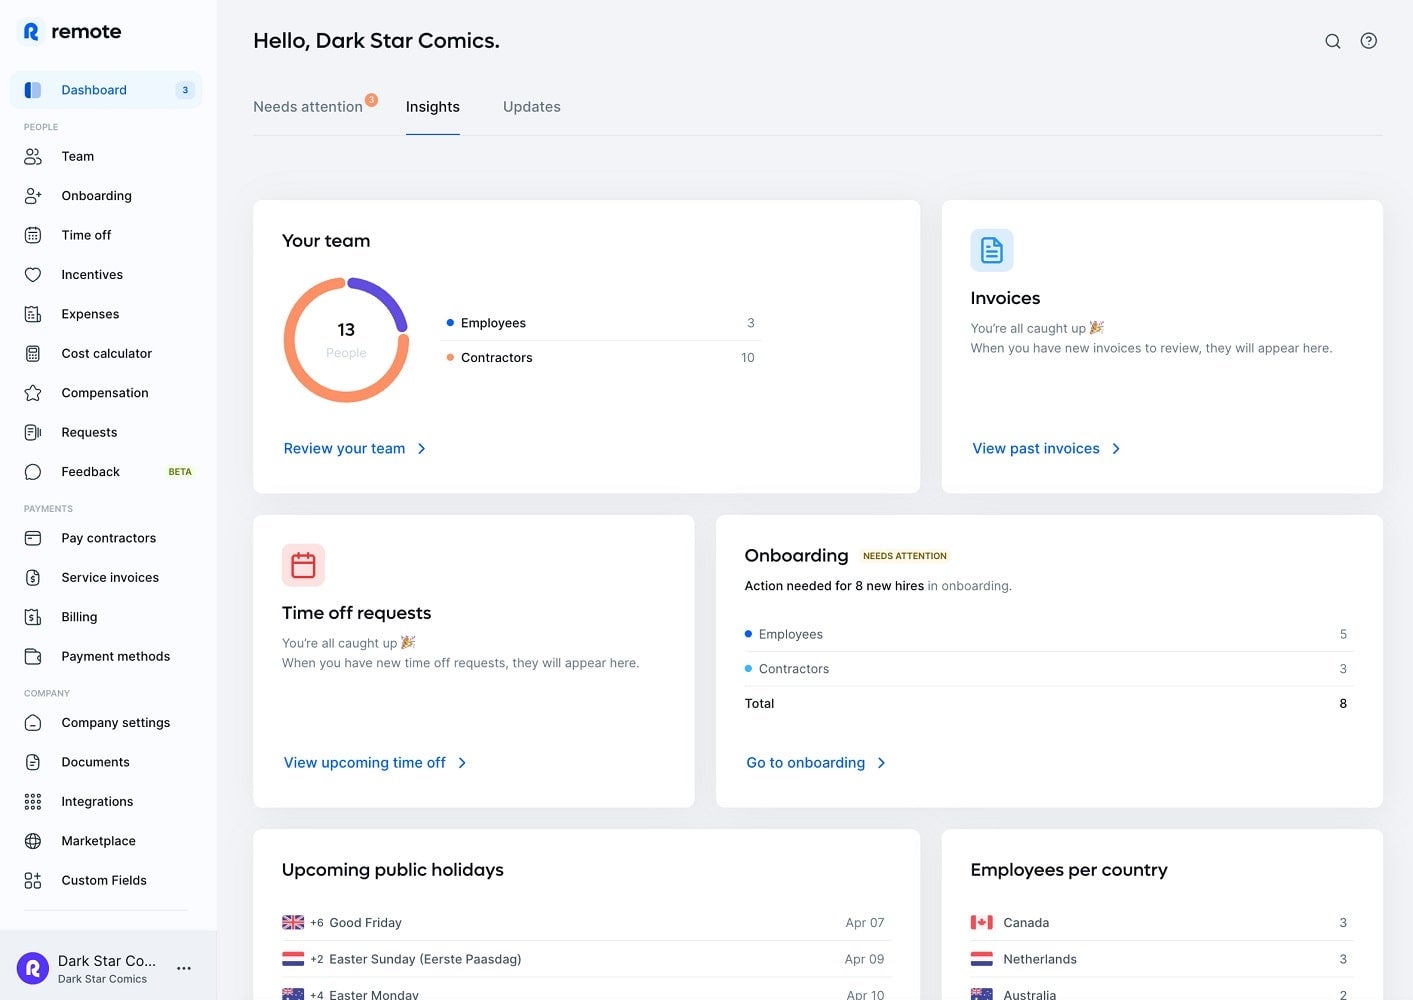Open Pay contractors in the sidebar
The image size is (1413, 1000).
click(x=108, y=538)
